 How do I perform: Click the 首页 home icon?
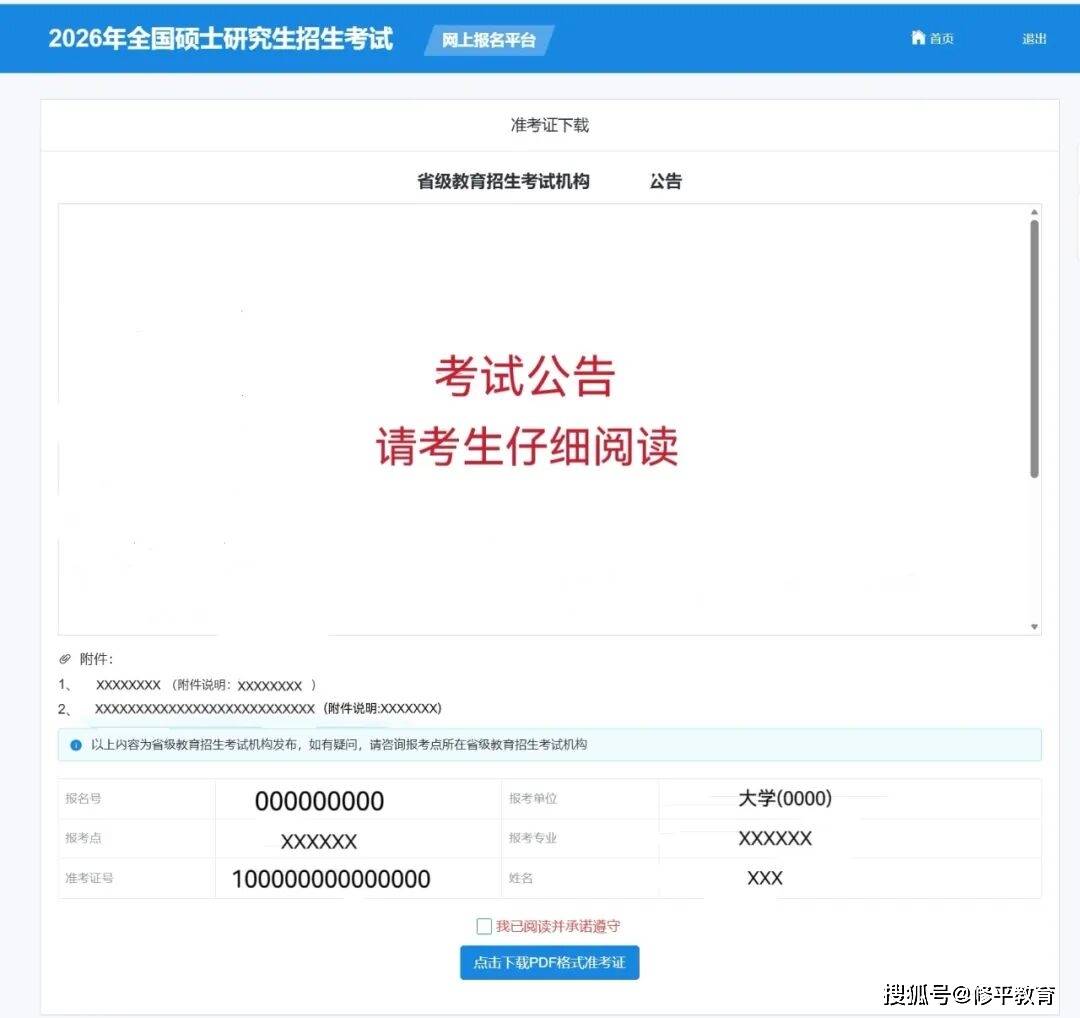918,38
